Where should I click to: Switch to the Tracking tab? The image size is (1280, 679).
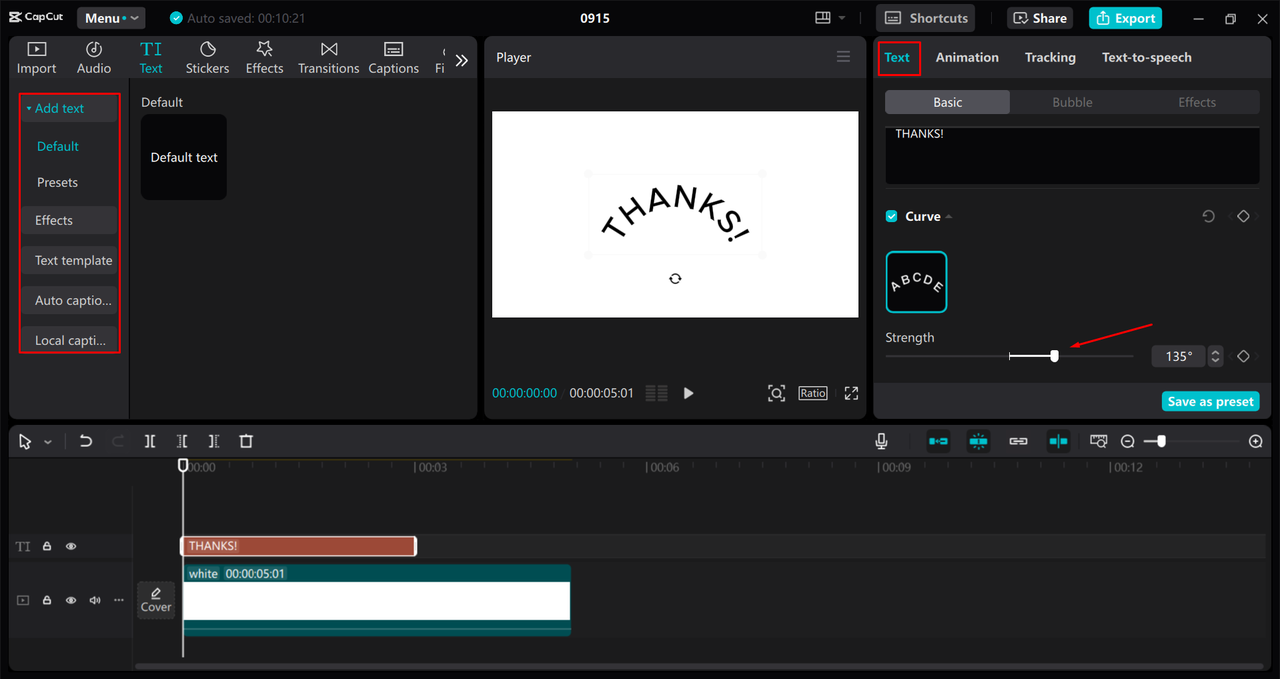point(1050,57)
